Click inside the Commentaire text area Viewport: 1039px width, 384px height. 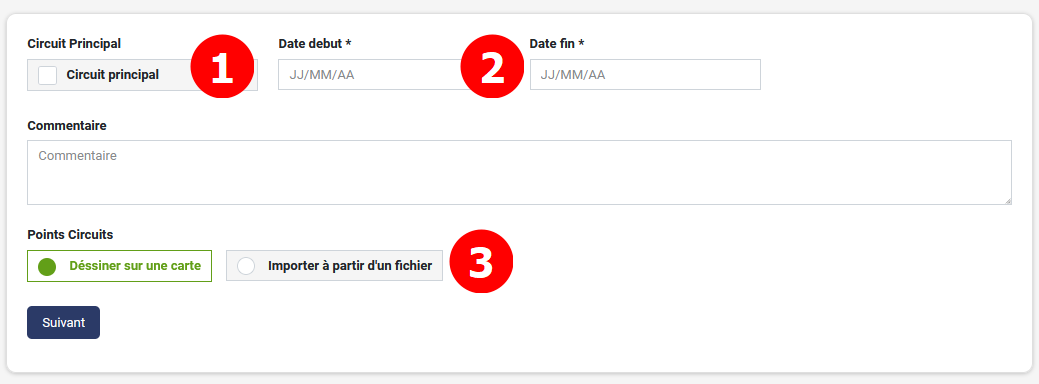[520, 172]
